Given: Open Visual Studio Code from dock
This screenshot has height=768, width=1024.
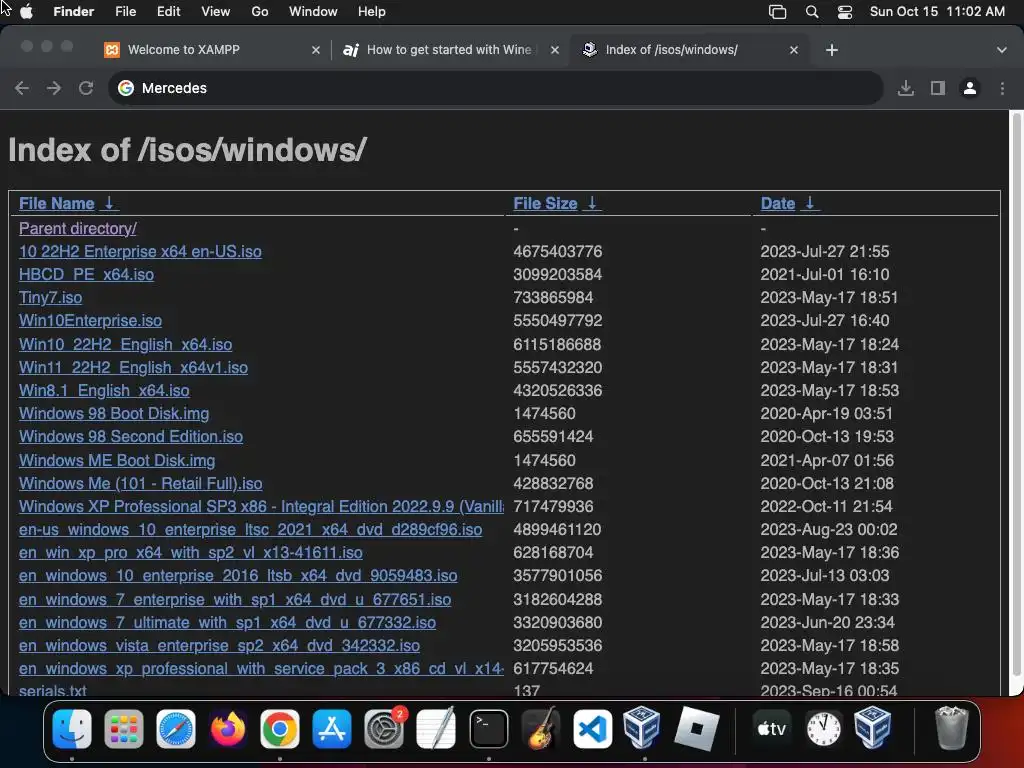Looking at the screenshot, I should tap(592, 728).
